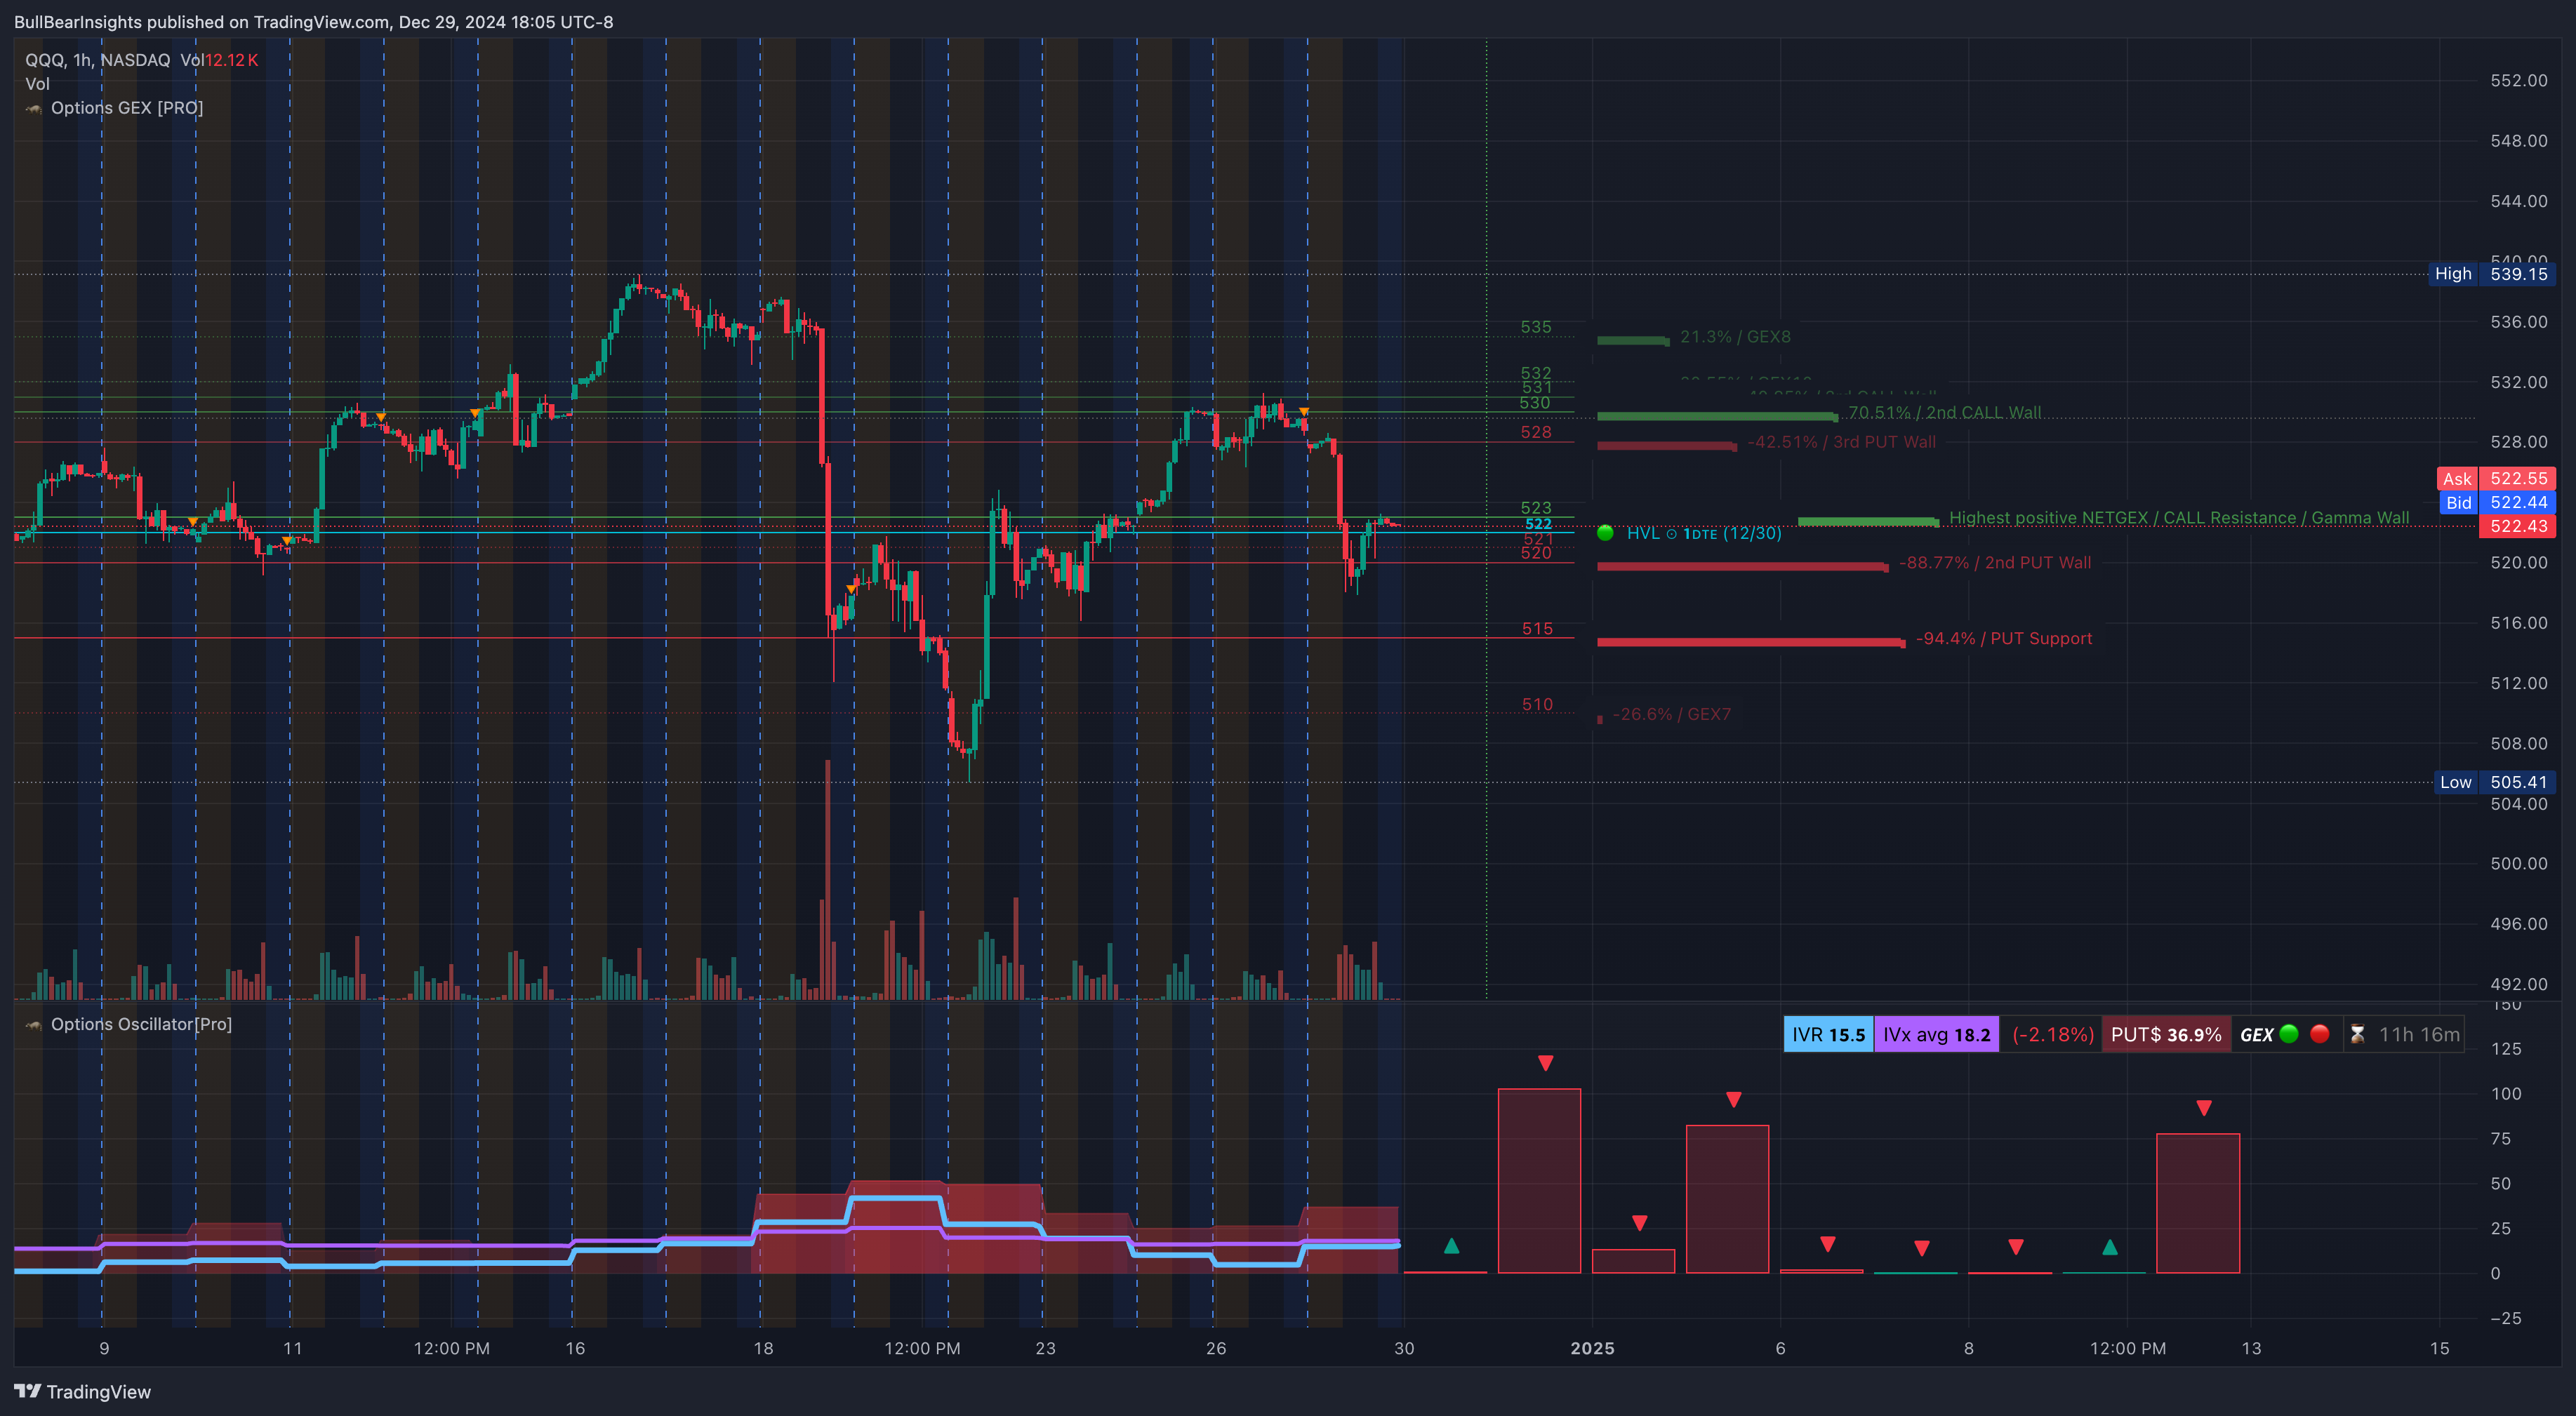Open the IVR 15.5 info box
Image resolution: width=2576 pixels, height=1416 pixels.
click(1828, 1035)
